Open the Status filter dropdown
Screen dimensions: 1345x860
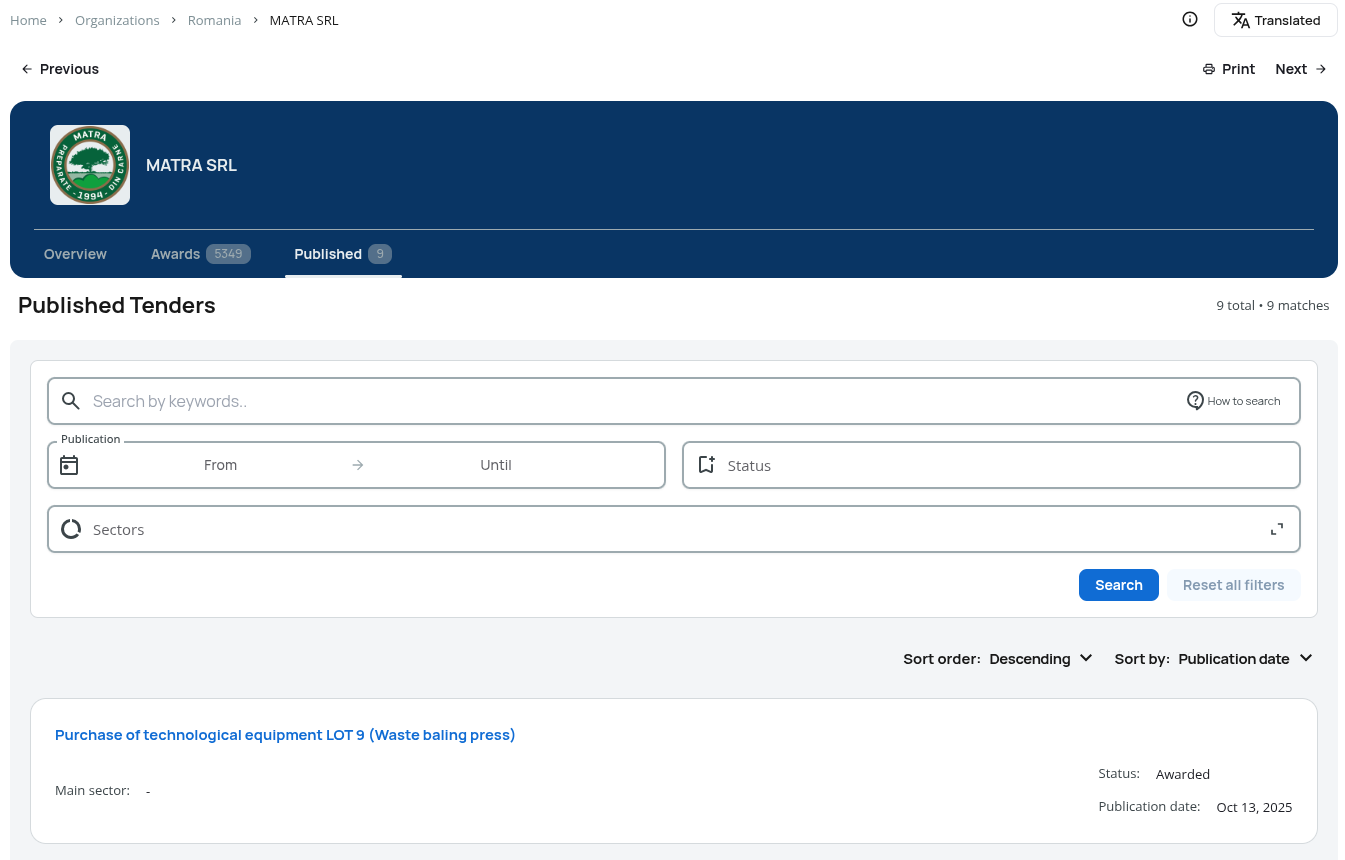click(991, 465)
